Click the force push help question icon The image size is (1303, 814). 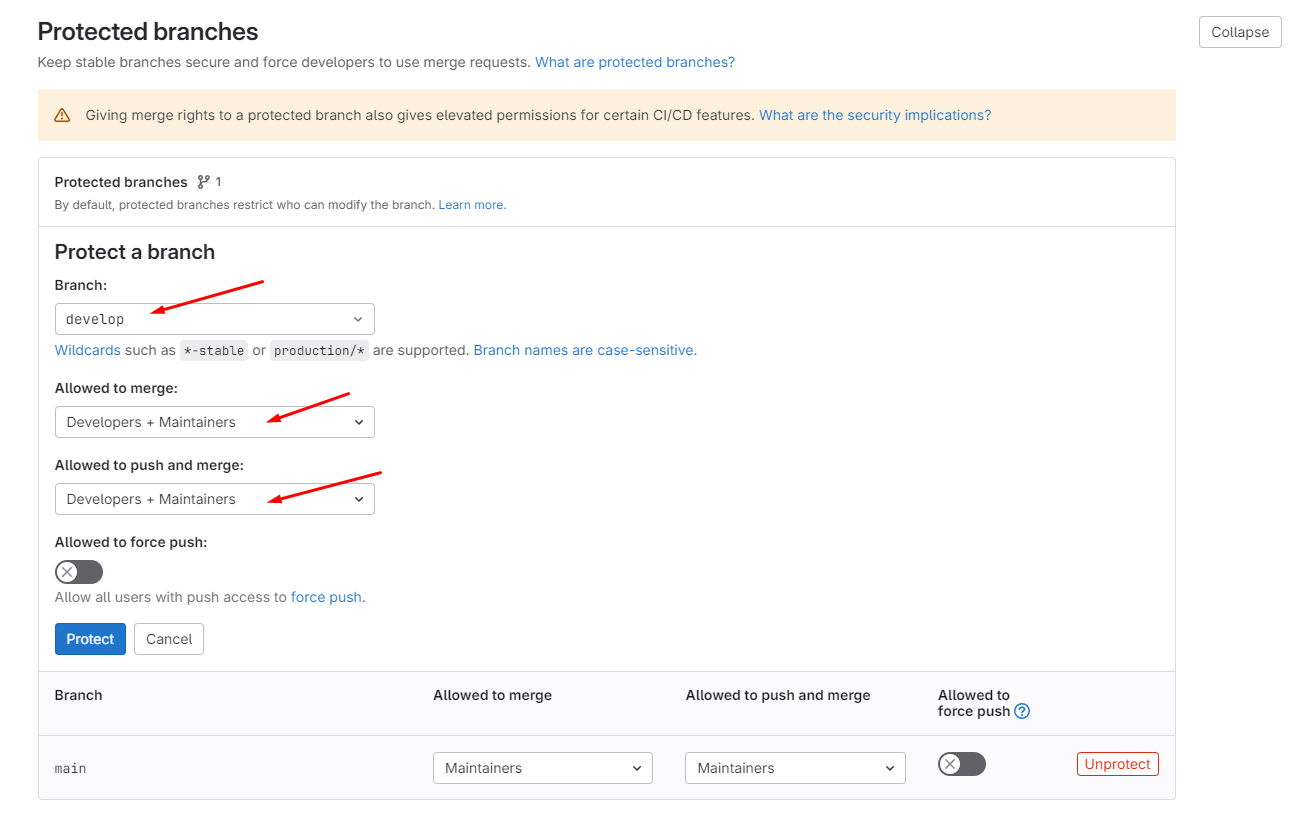click(1022, 712)
